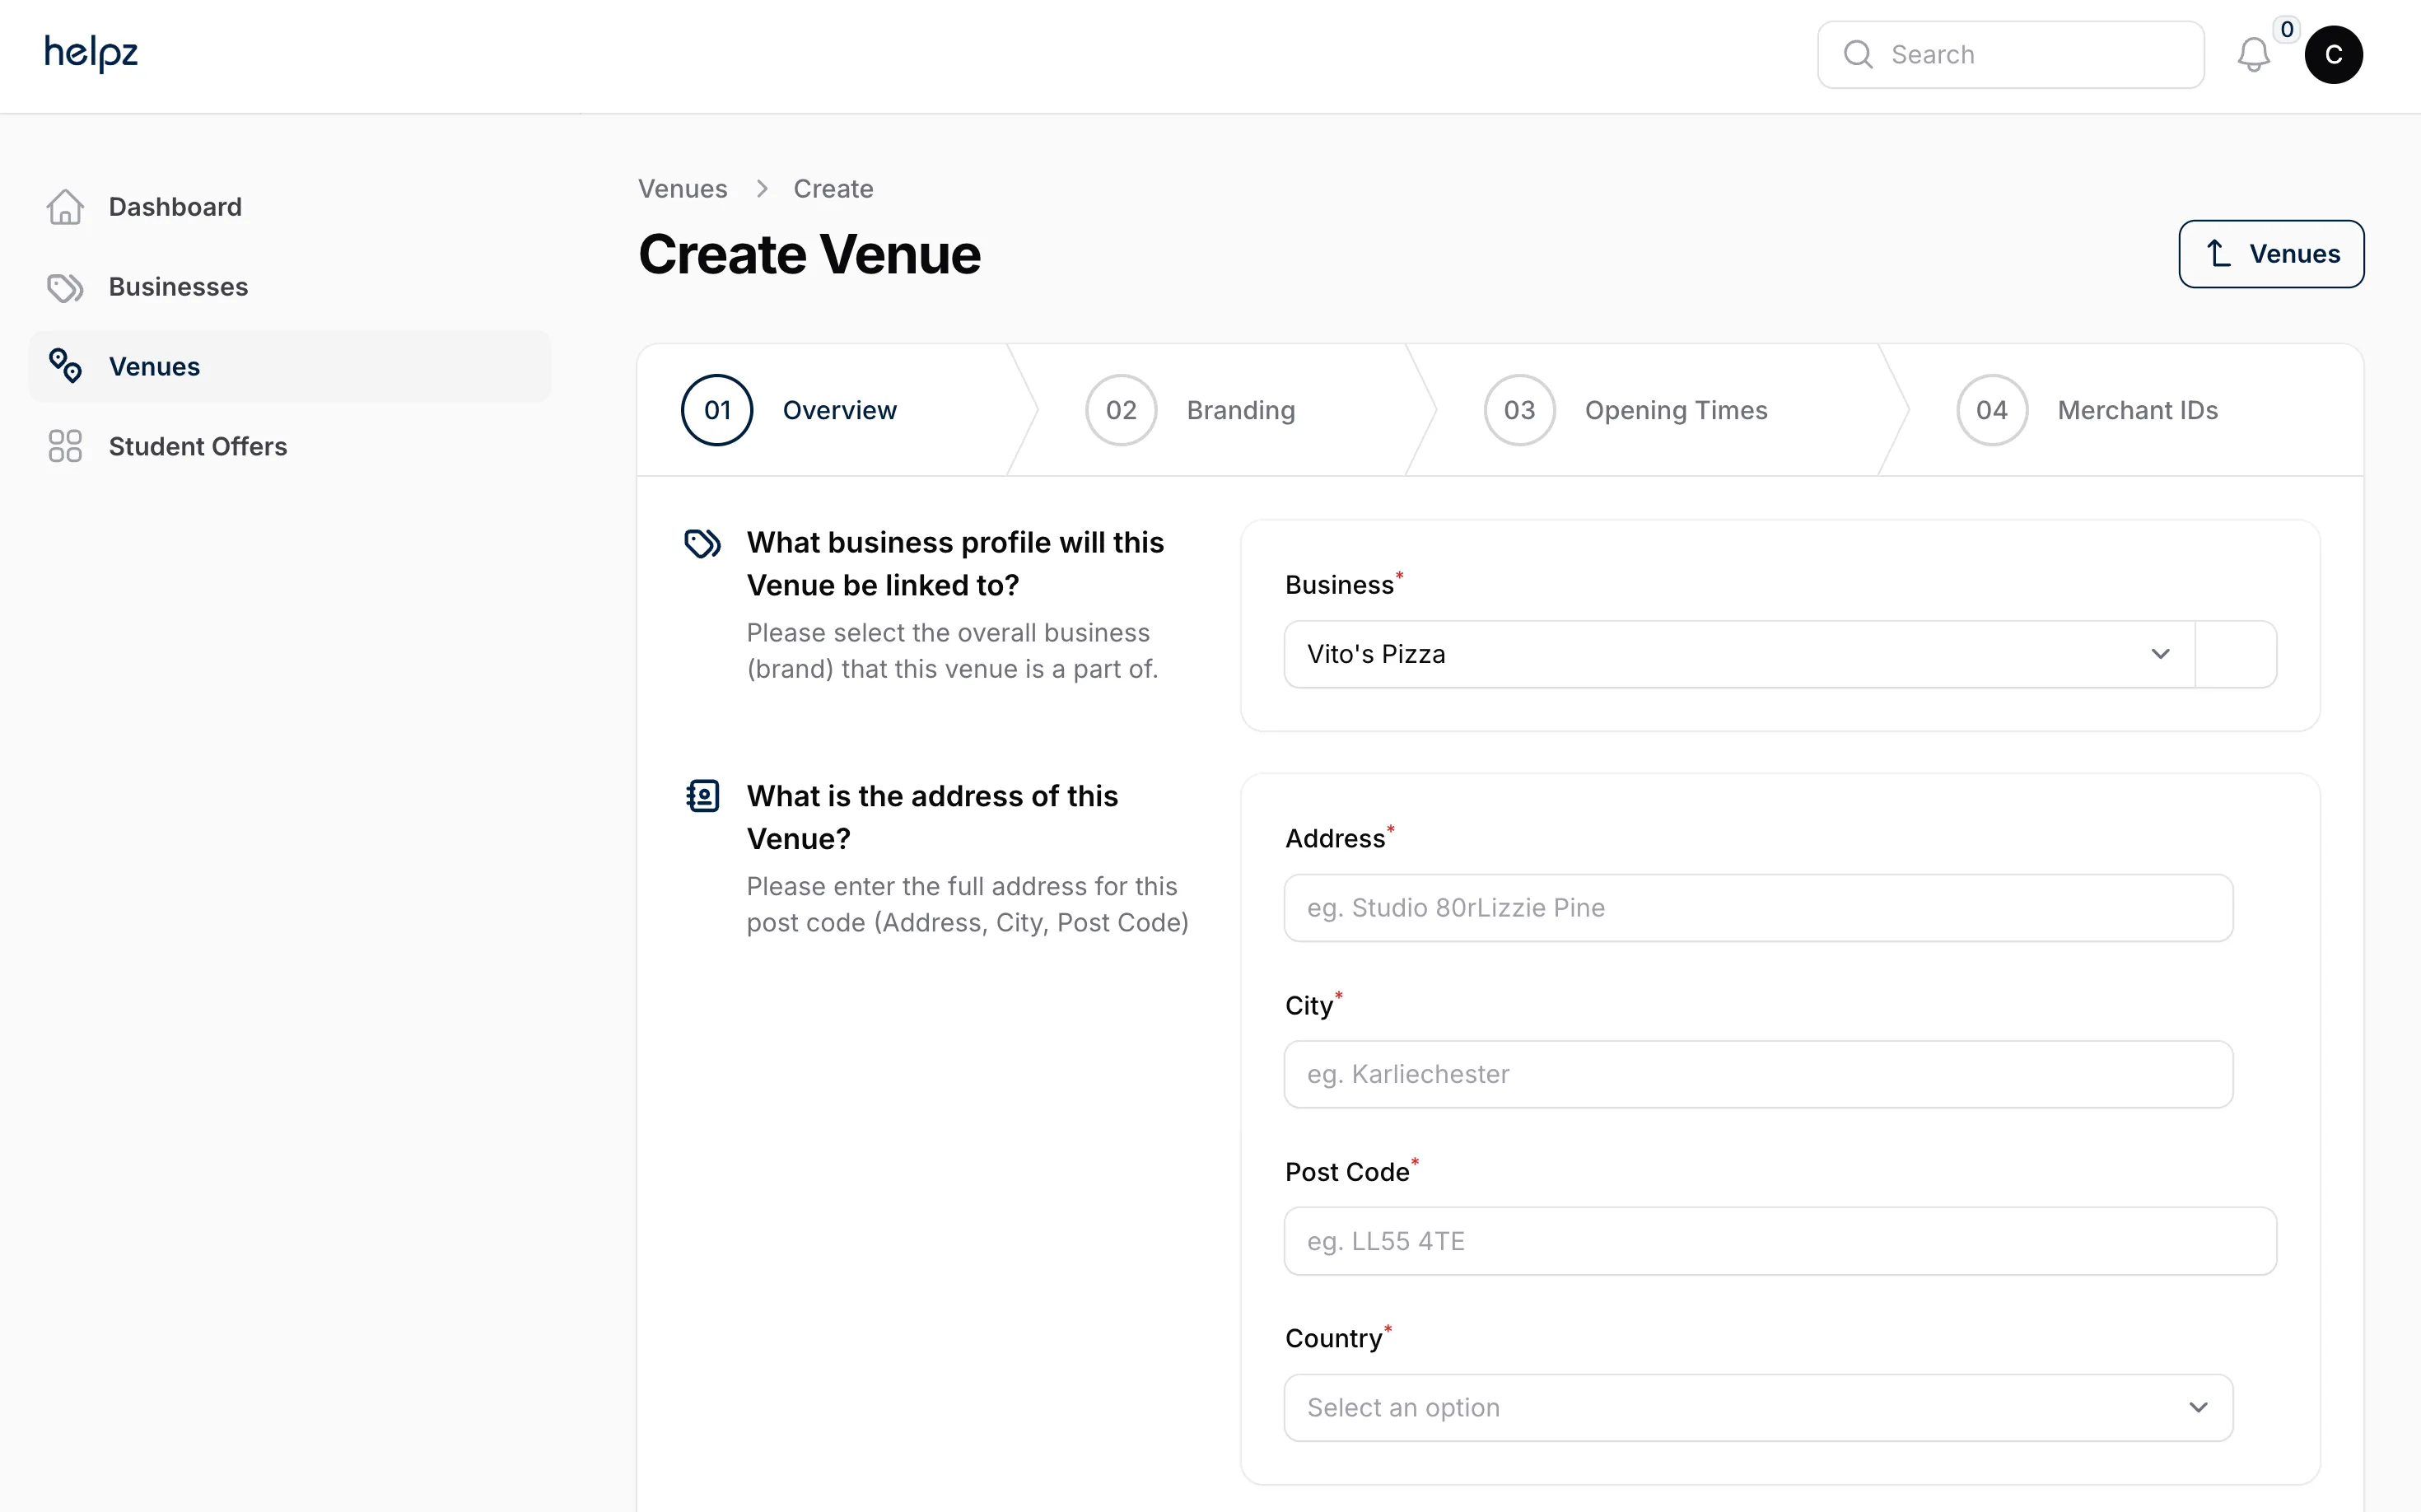Click the step 04 circle
The height and width of the screenshot is (1512, 2421).
click(1991, 410)
